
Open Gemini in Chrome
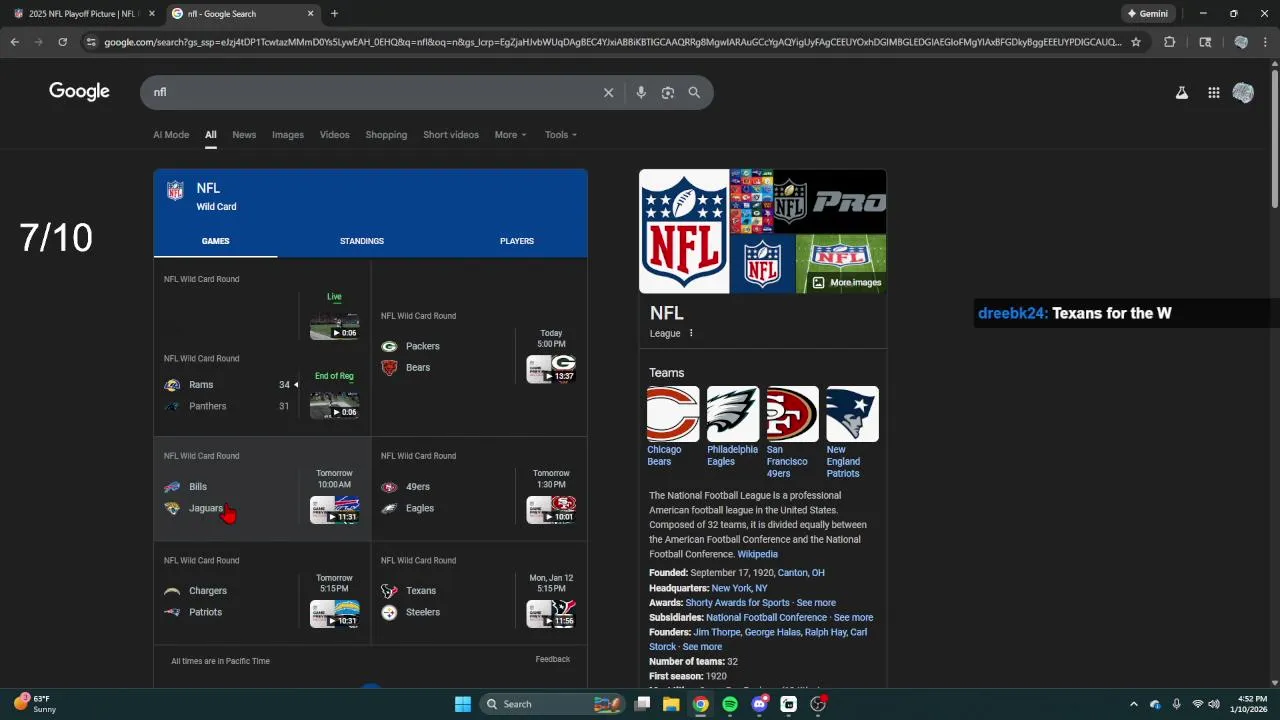1148,14
